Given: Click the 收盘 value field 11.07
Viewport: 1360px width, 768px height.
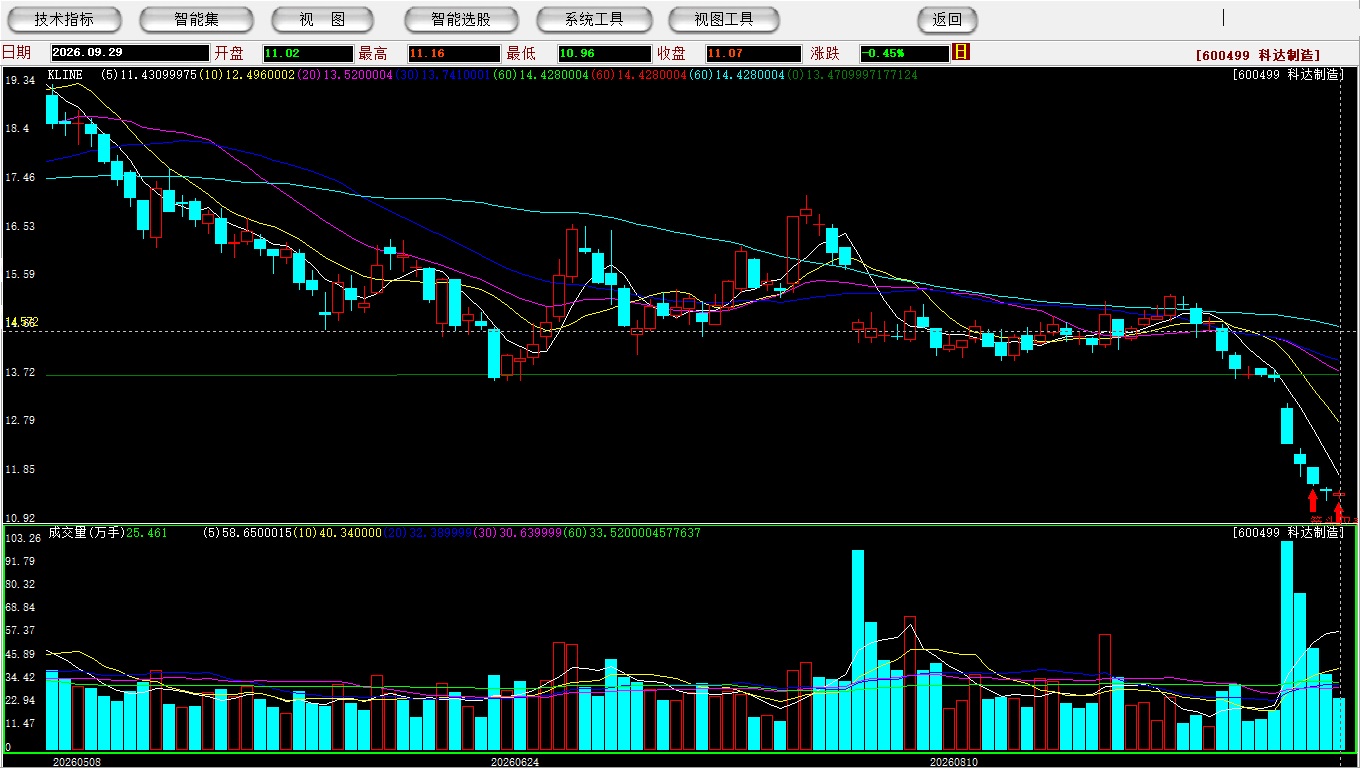Looking at the screenshot, I should (753, 53).
